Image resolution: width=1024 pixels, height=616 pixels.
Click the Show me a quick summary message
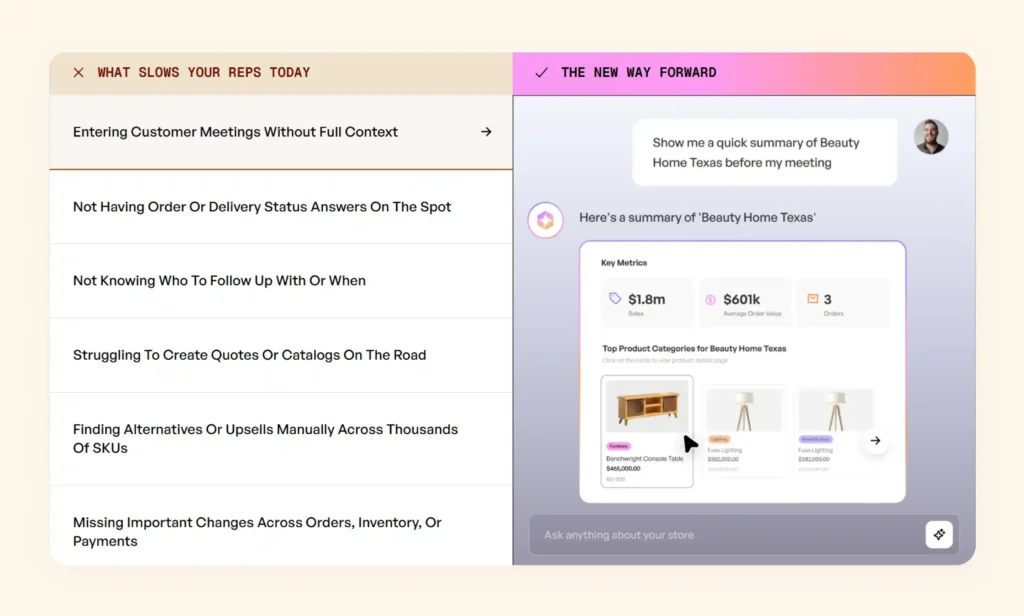click(764, 153)
